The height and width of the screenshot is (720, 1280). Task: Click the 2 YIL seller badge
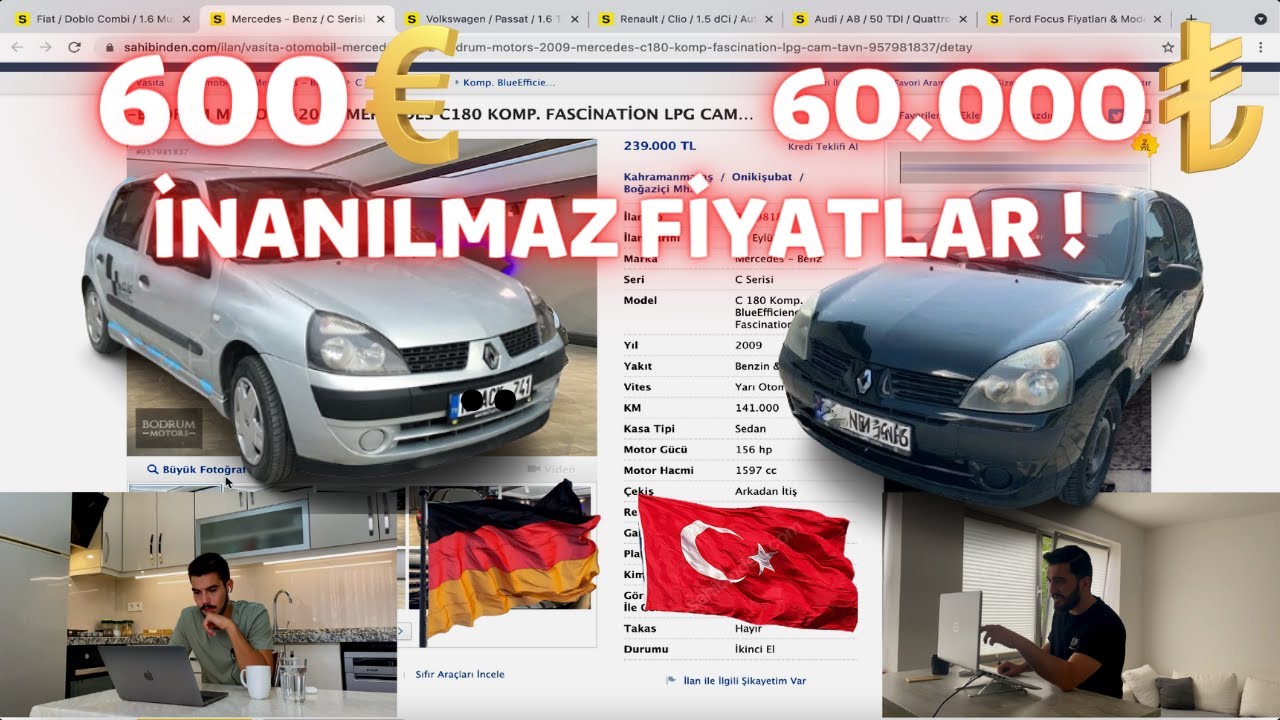(x=1146, y=145)
